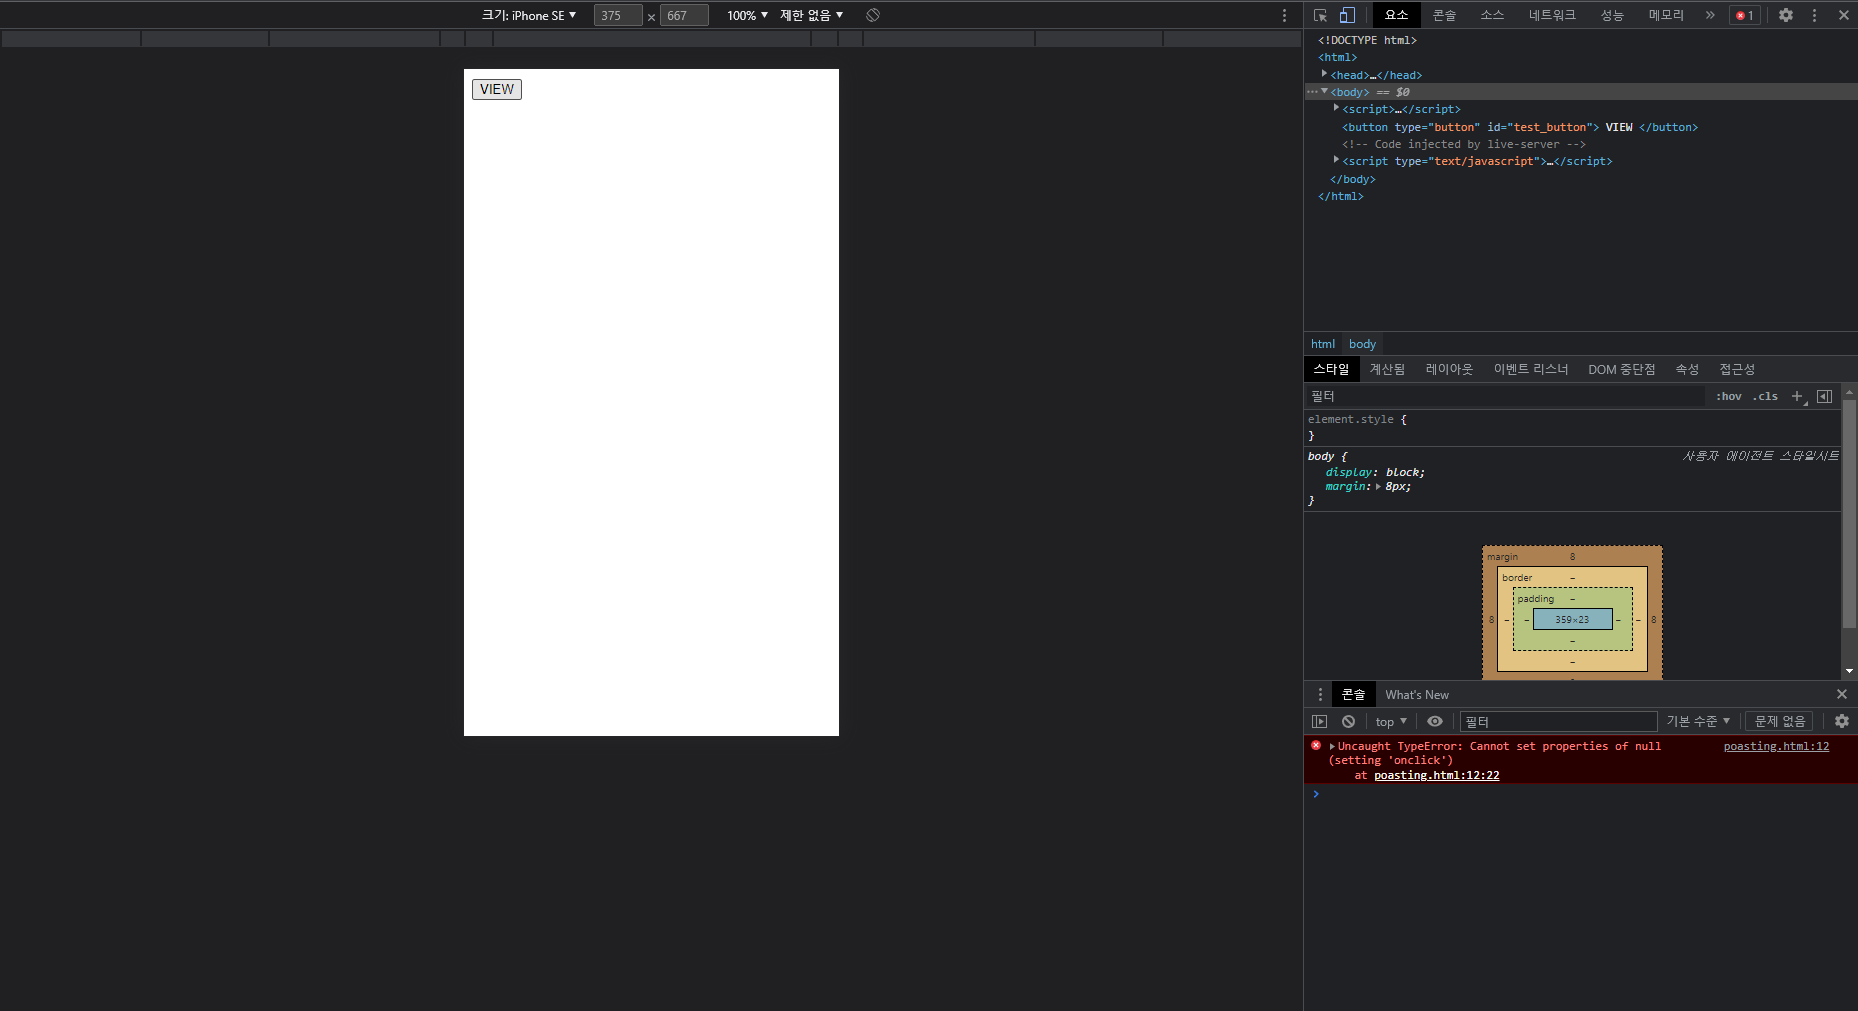Image resolution: width=1858 pixels, height=1011 pixels.
Task: Collapse the body element node
Action: pyautogui.click(x=1324, y=91)
